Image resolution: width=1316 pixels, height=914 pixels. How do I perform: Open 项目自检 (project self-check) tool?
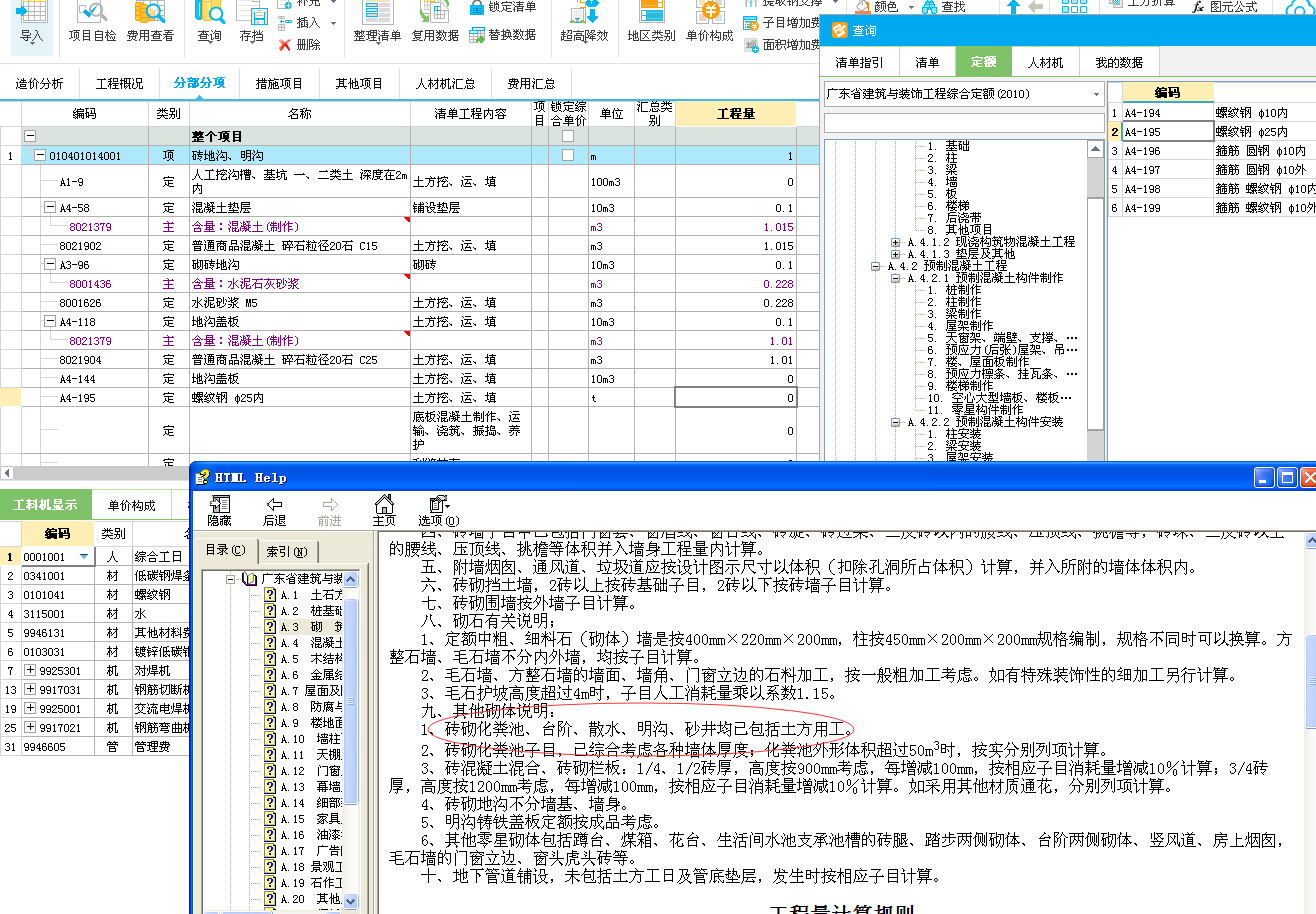[92, 24]
